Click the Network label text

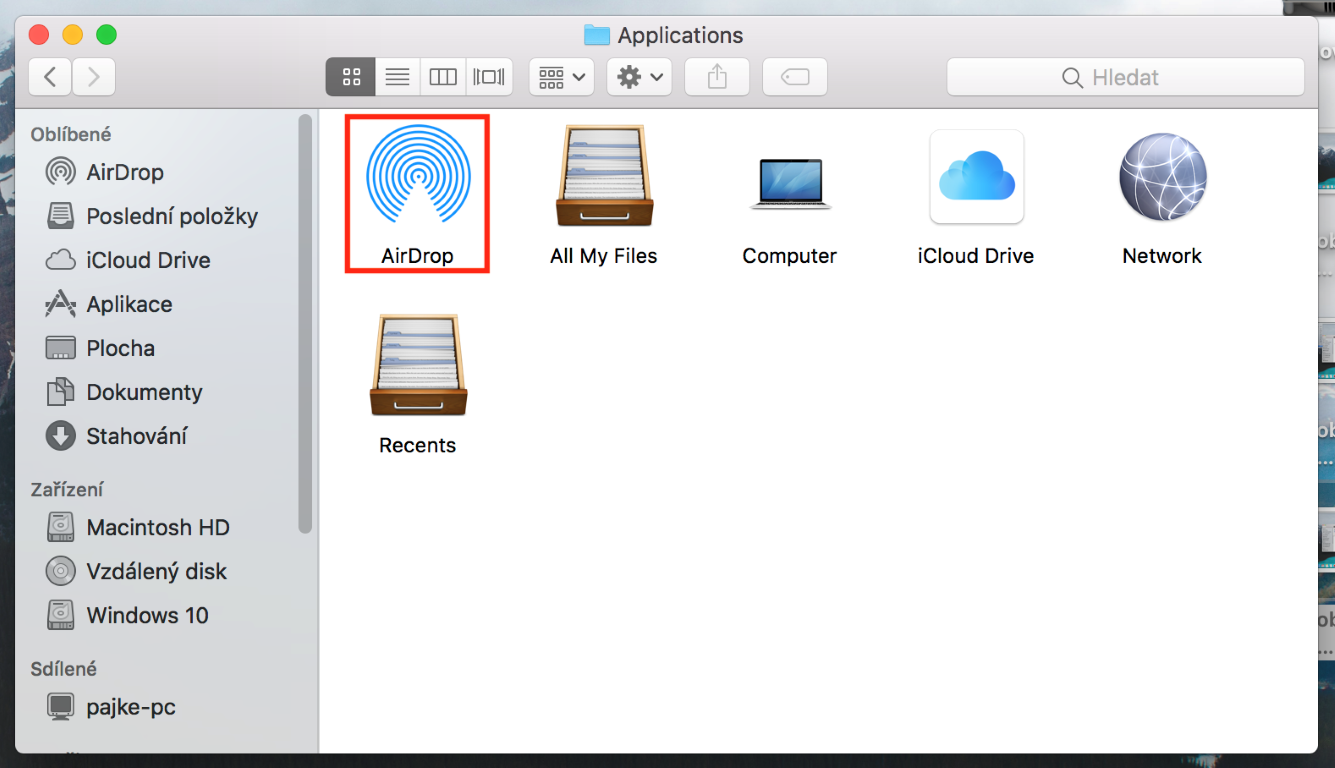click(1162, 256)
